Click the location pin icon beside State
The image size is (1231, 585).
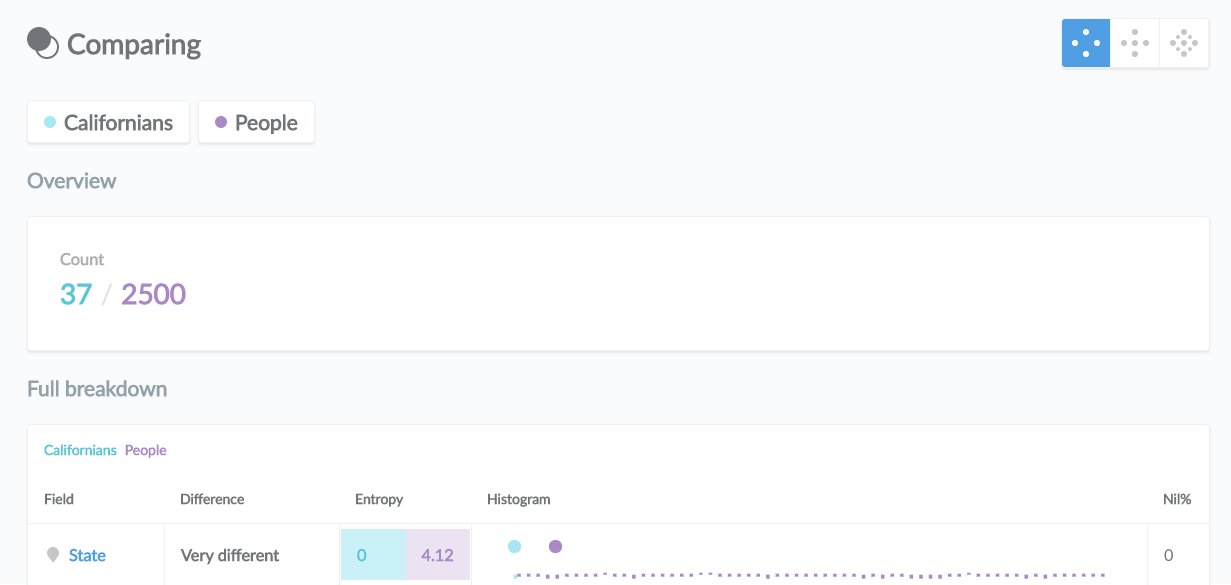tap(53, 555)
